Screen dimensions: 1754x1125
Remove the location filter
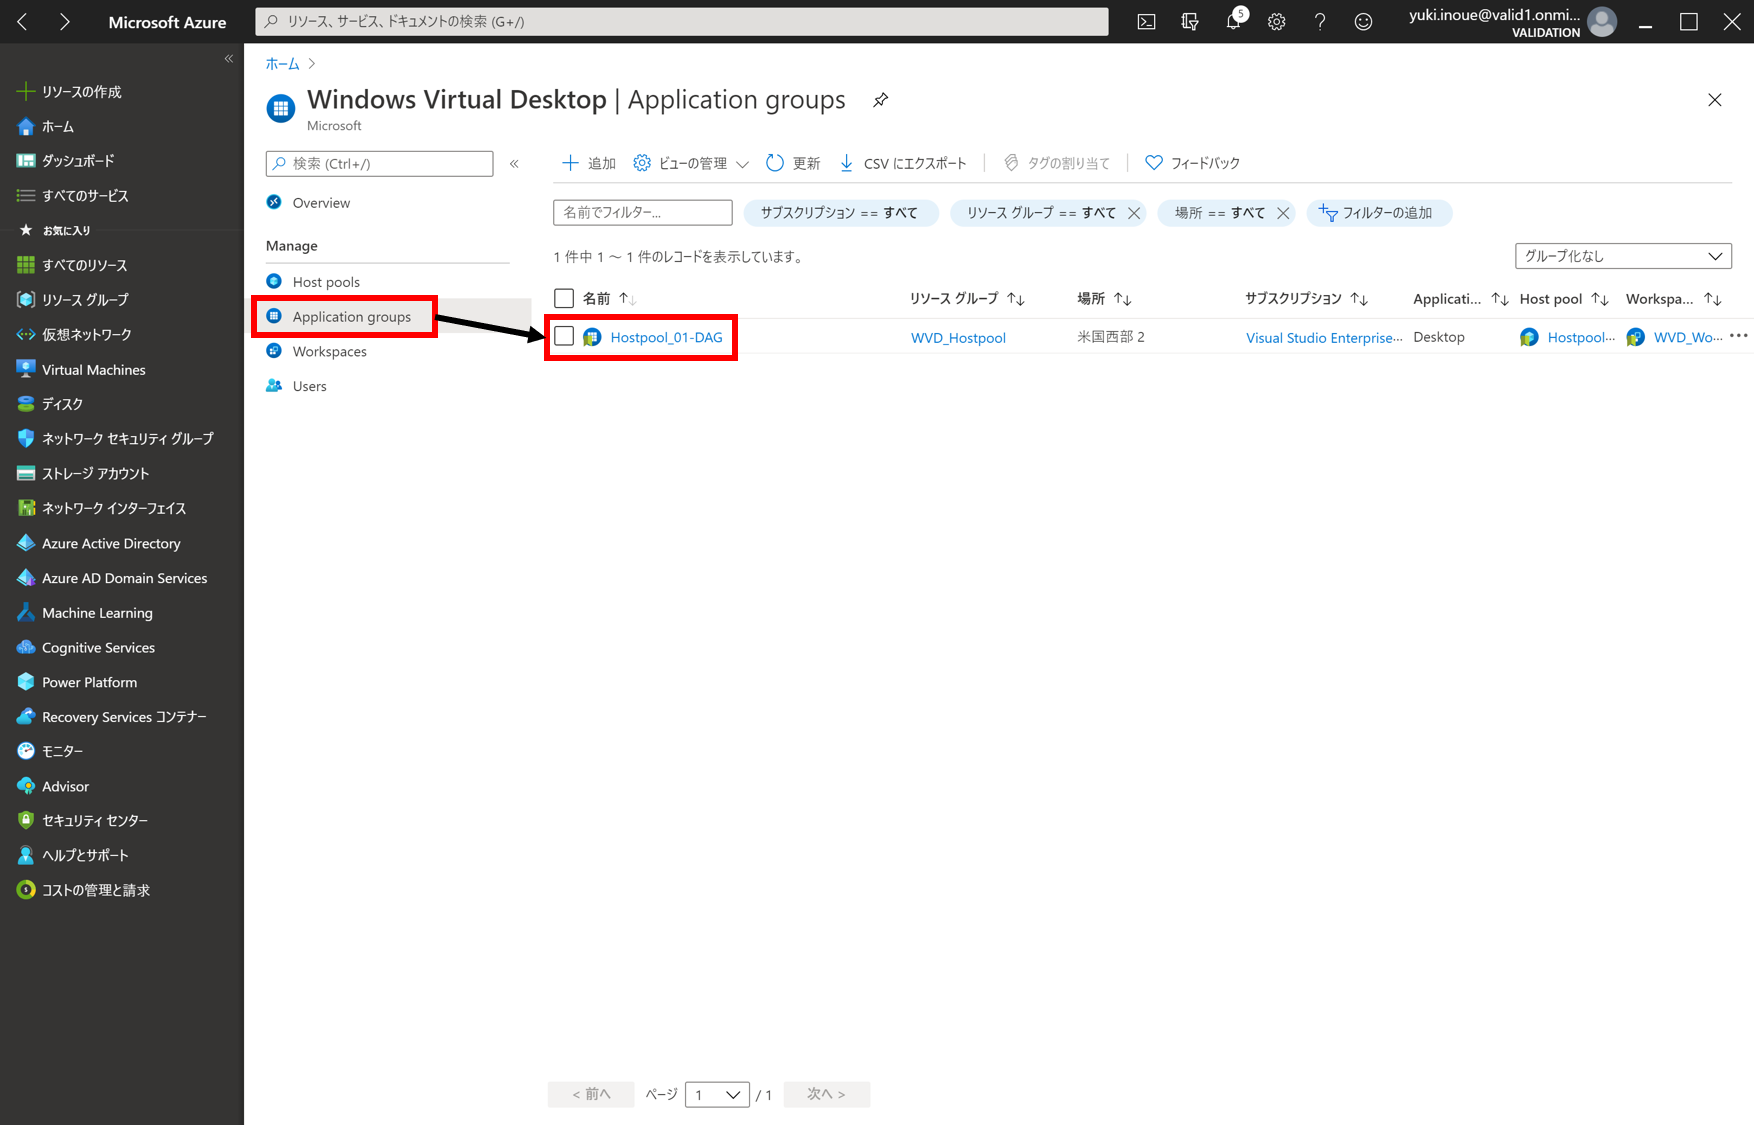click(x=1283, y=213)
